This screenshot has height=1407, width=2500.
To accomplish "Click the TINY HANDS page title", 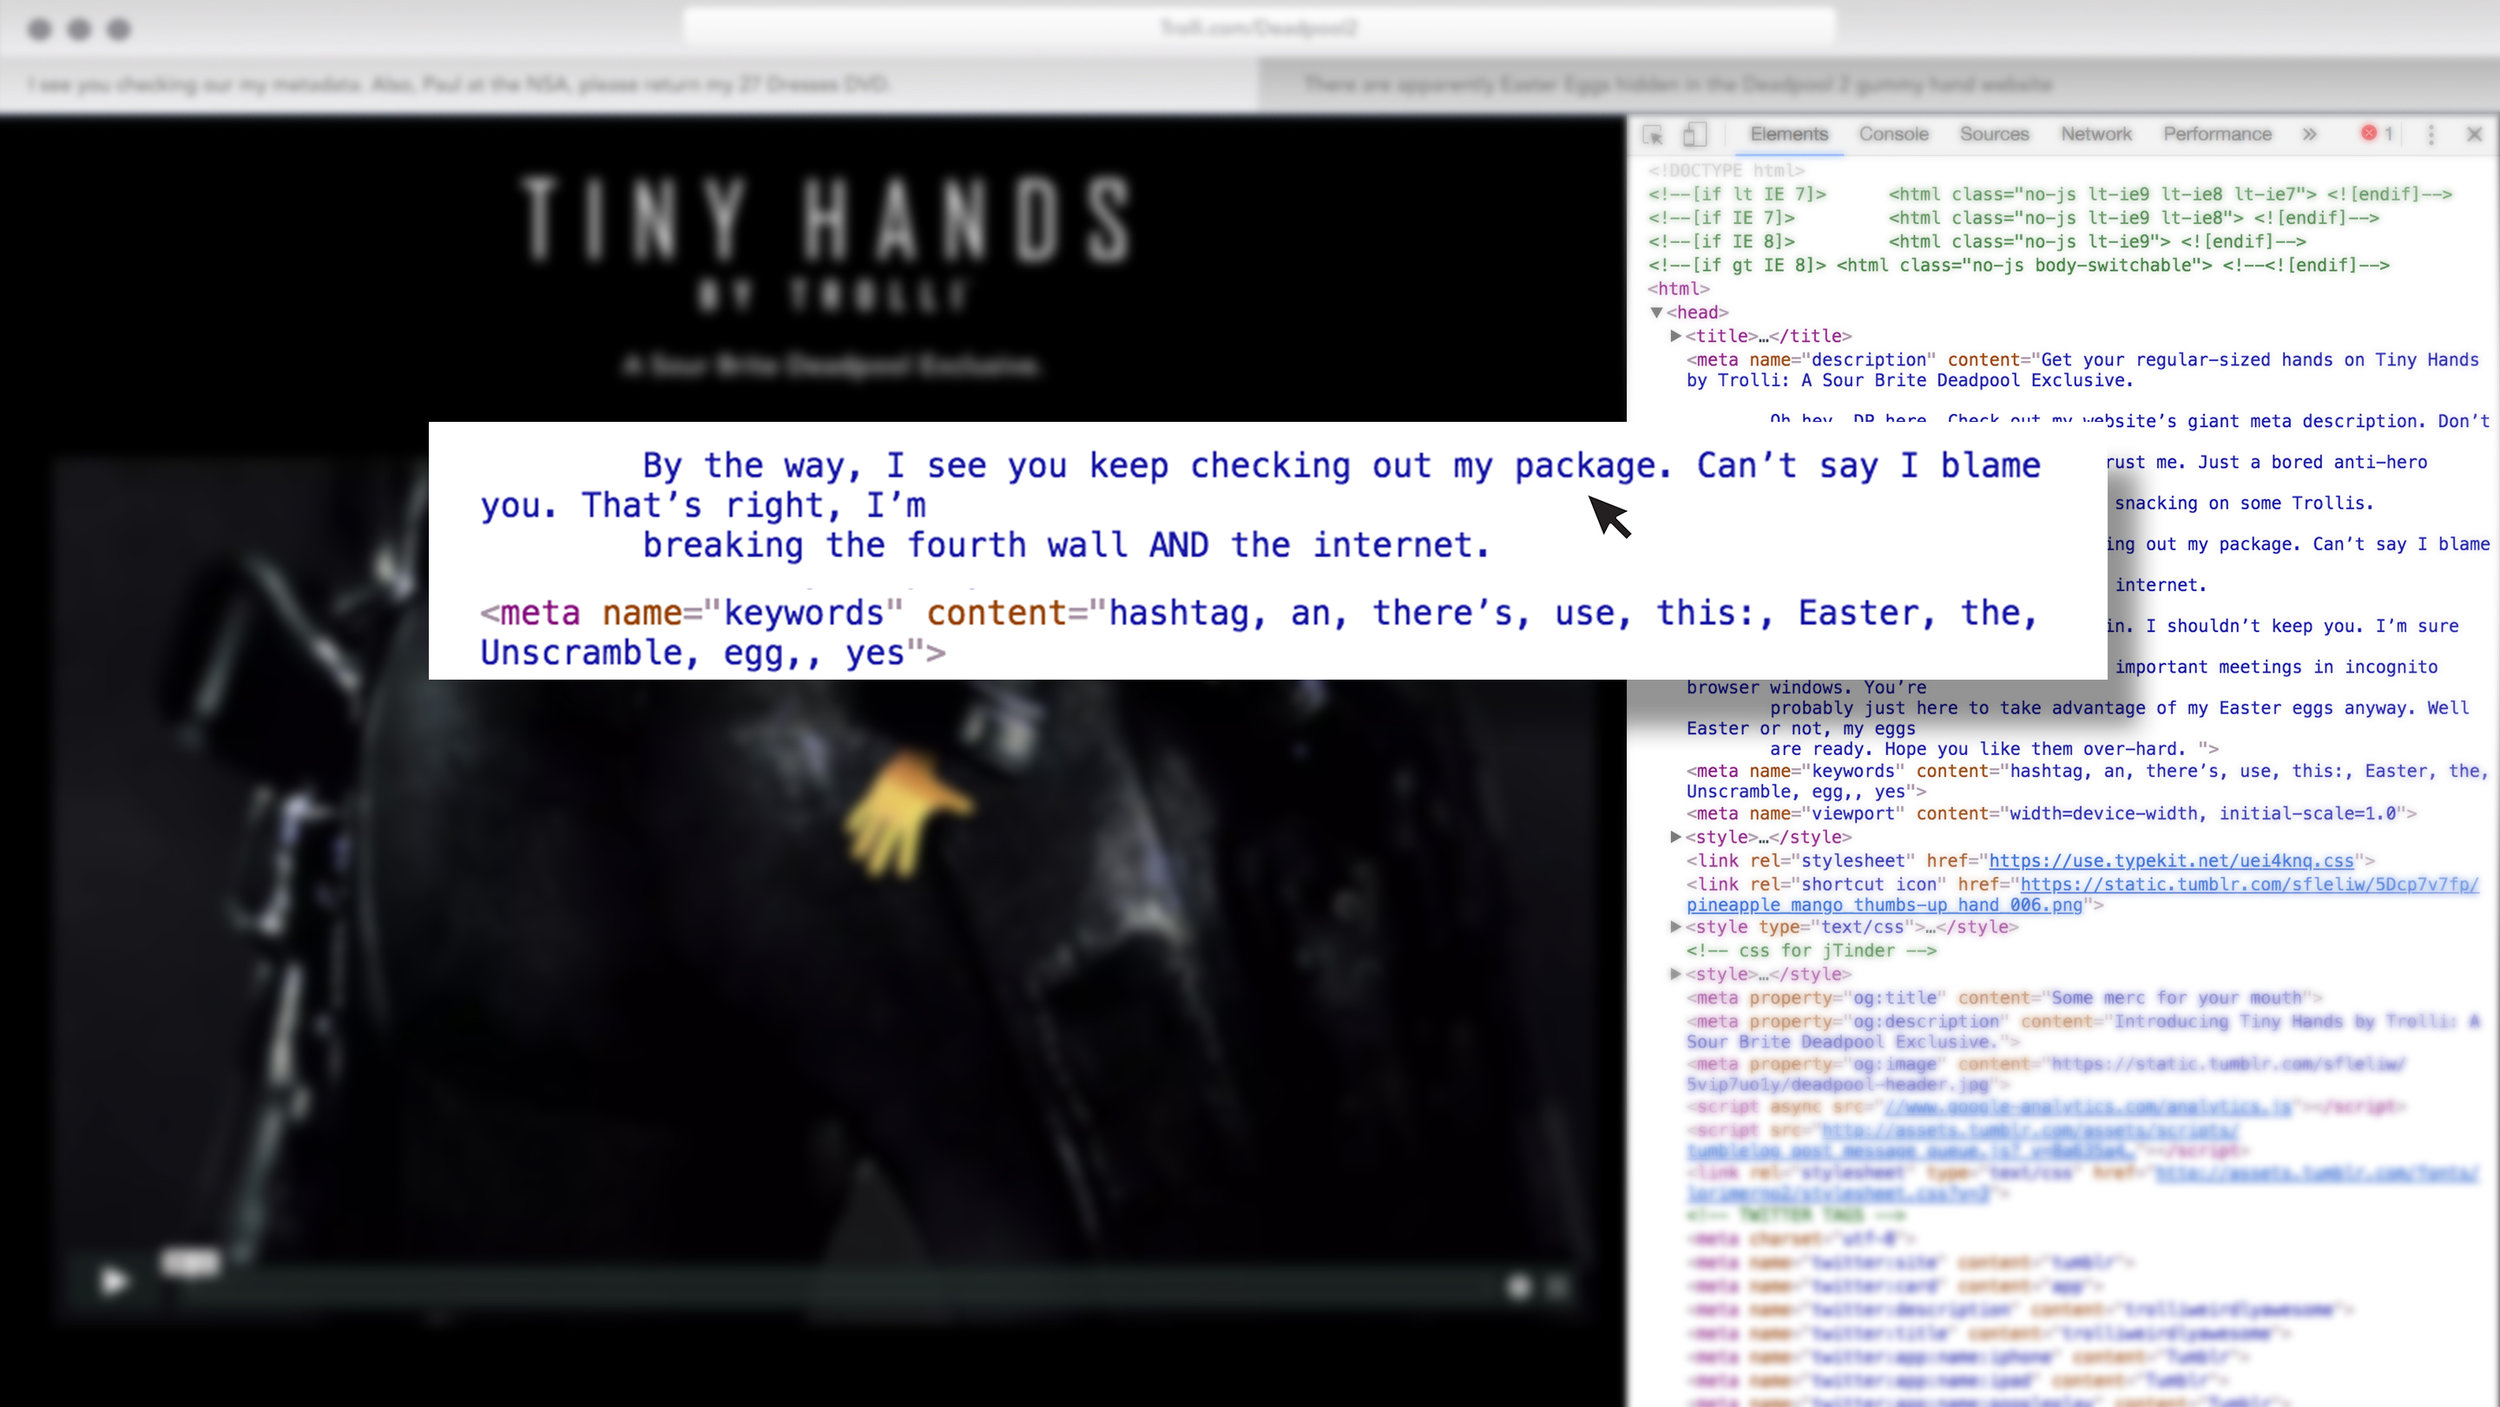I will click(827, 218).
